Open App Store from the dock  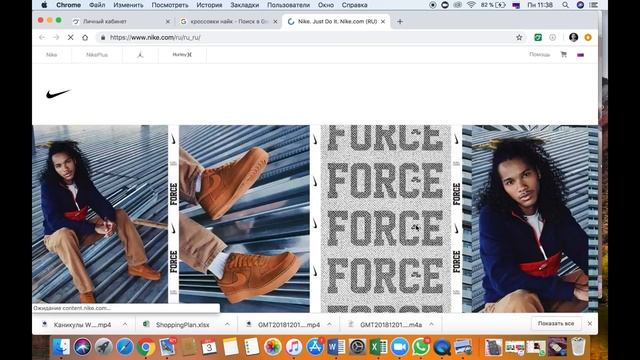[x=315, y=347]
